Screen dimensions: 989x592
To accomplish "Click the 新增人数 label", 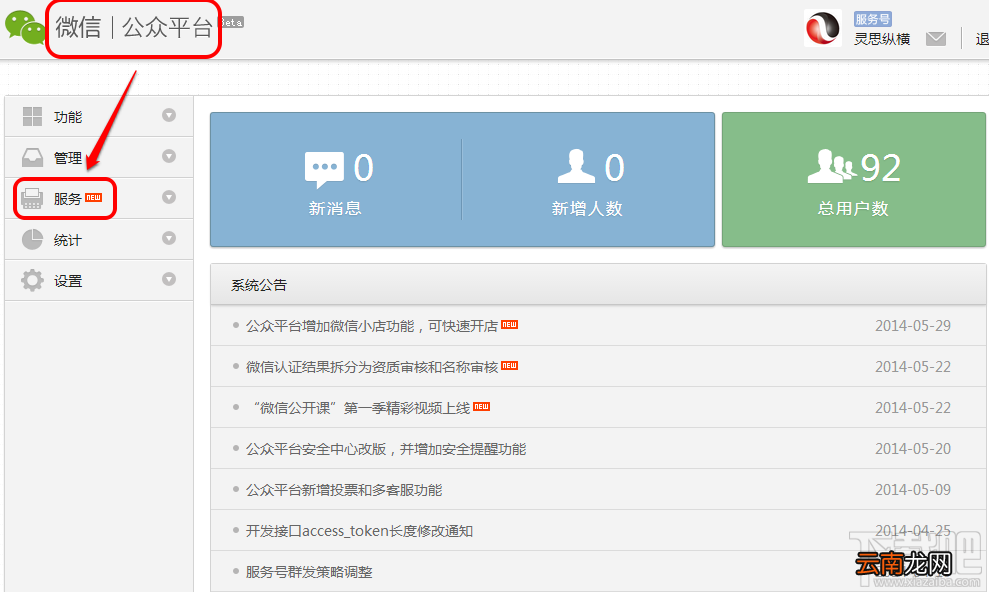I will point(587,208).
